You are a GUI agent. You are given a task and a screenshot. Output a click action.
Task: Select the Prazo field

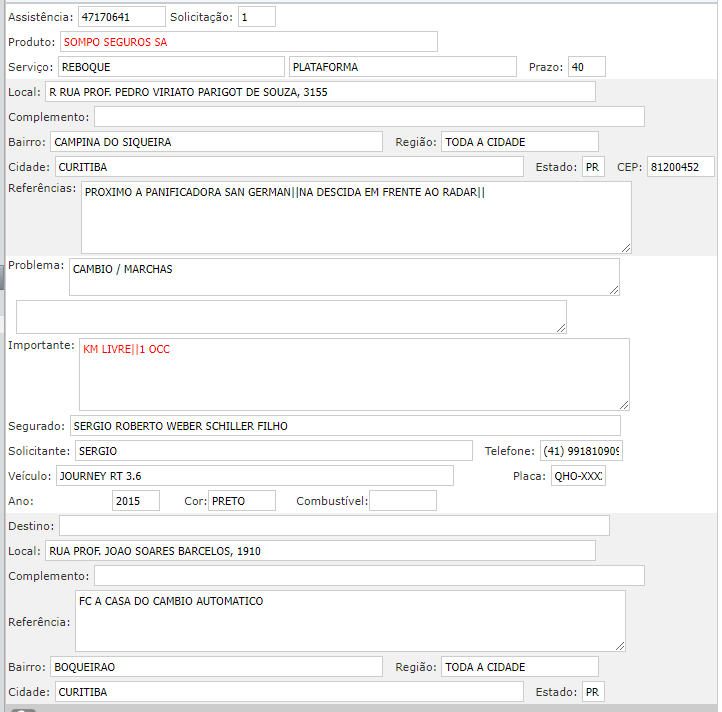tap(586, 67)
